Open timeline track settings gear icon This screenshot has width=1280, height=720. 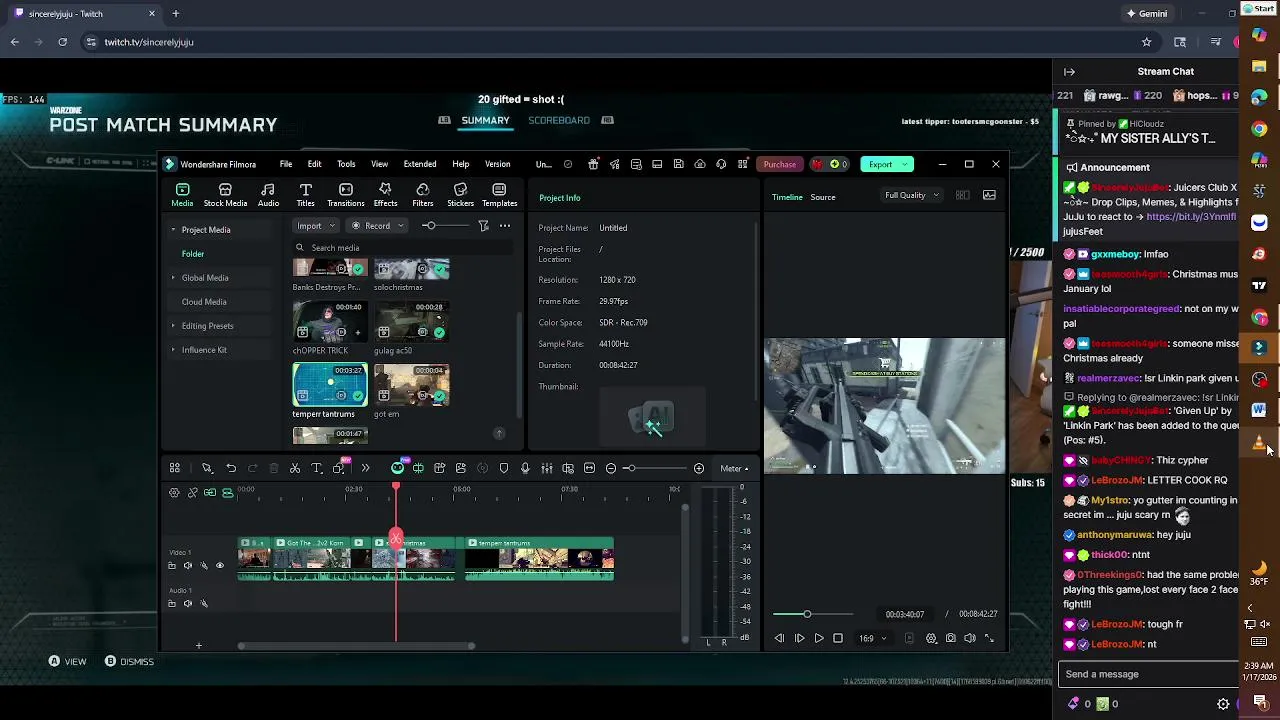pos(174,493)
